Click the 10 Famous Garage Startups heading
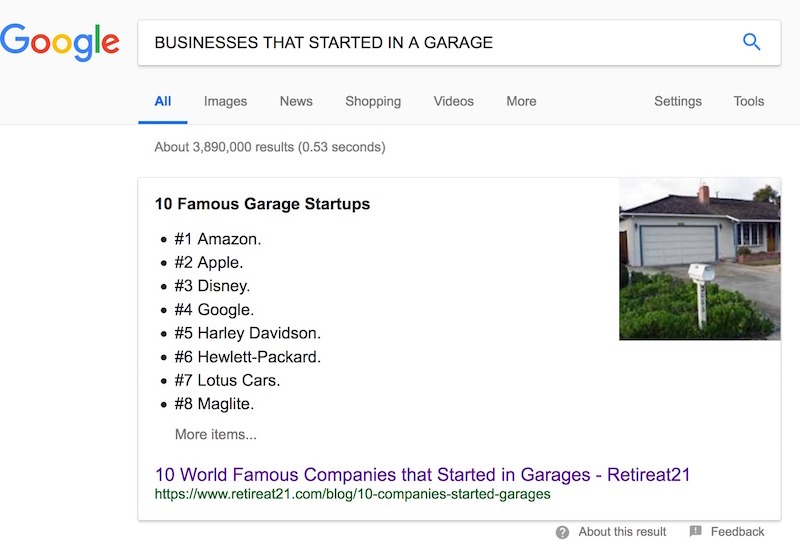The image size is (800, 542). click(262, 204)
